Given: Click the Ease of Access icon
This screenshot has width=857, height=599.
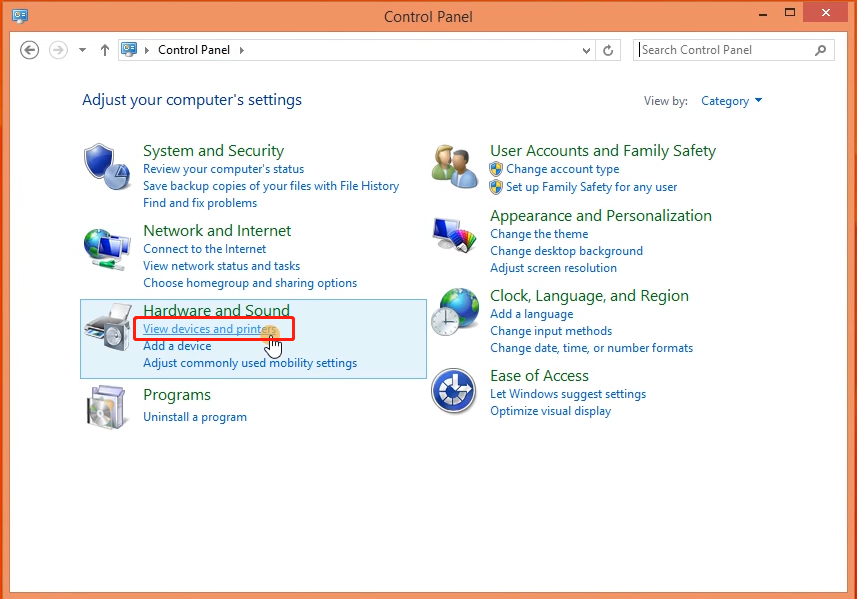Looking at the screenshot, I should pos(454,391).
